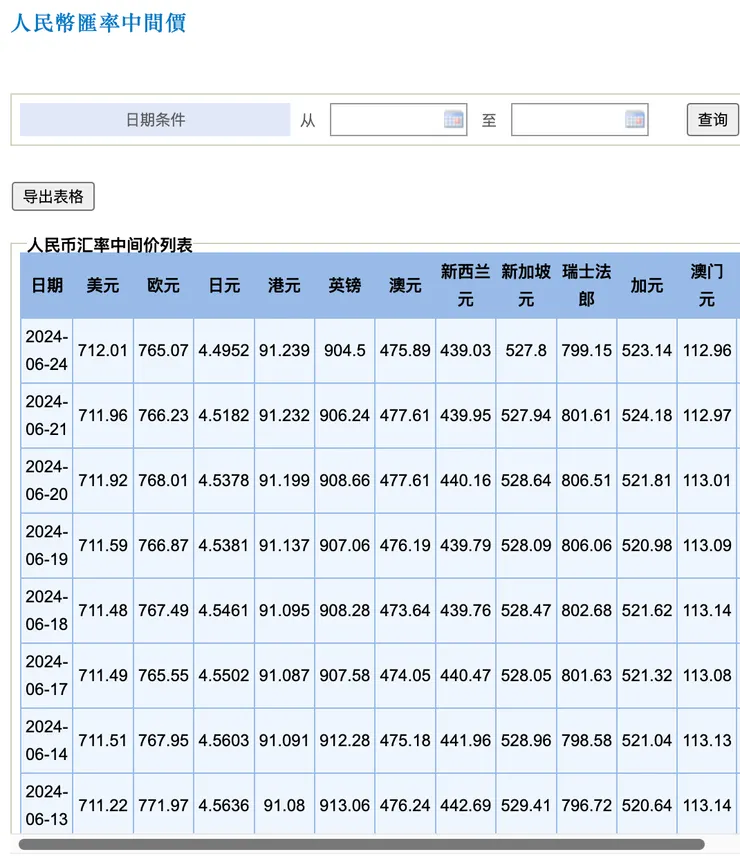Select the 澳门元 column header
The width and height of the screenshot is (740, 863).
pos(707,285)
